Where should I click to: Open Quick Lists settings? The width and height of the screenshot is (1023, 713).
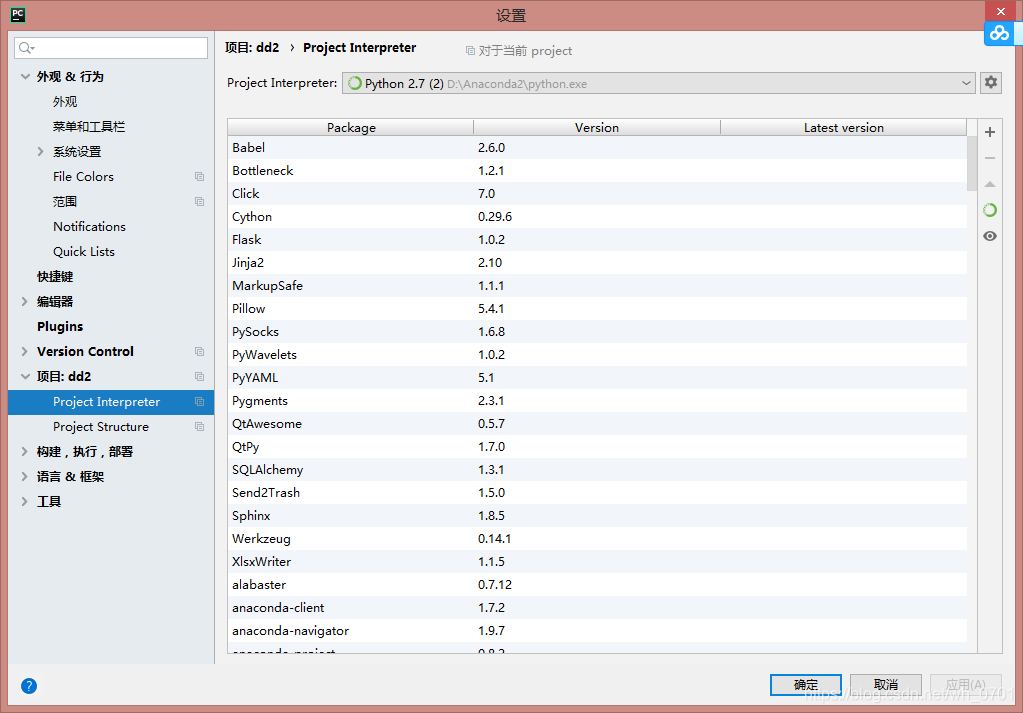click(x=84, y=252)
